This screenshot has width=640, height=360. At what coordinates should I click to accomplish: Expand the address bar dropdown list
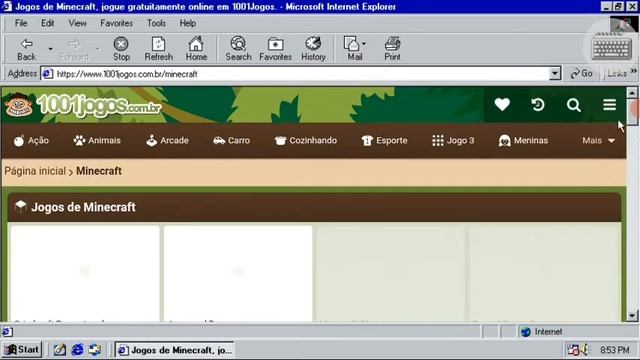point(555,74)
